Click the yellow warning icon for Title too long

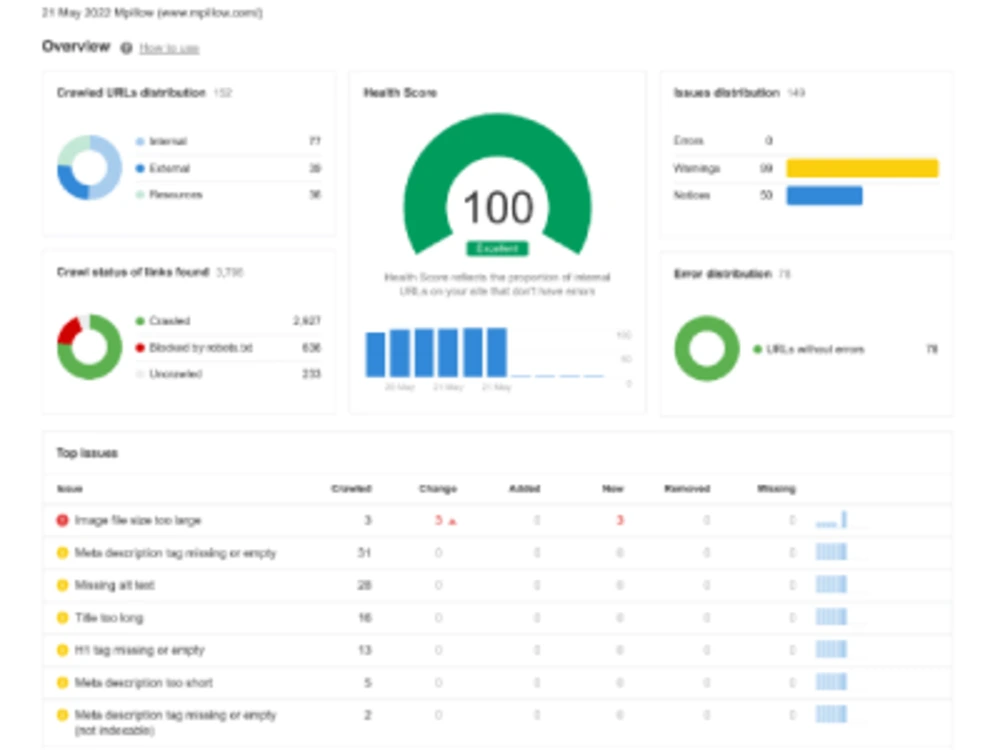pos(62,617)
